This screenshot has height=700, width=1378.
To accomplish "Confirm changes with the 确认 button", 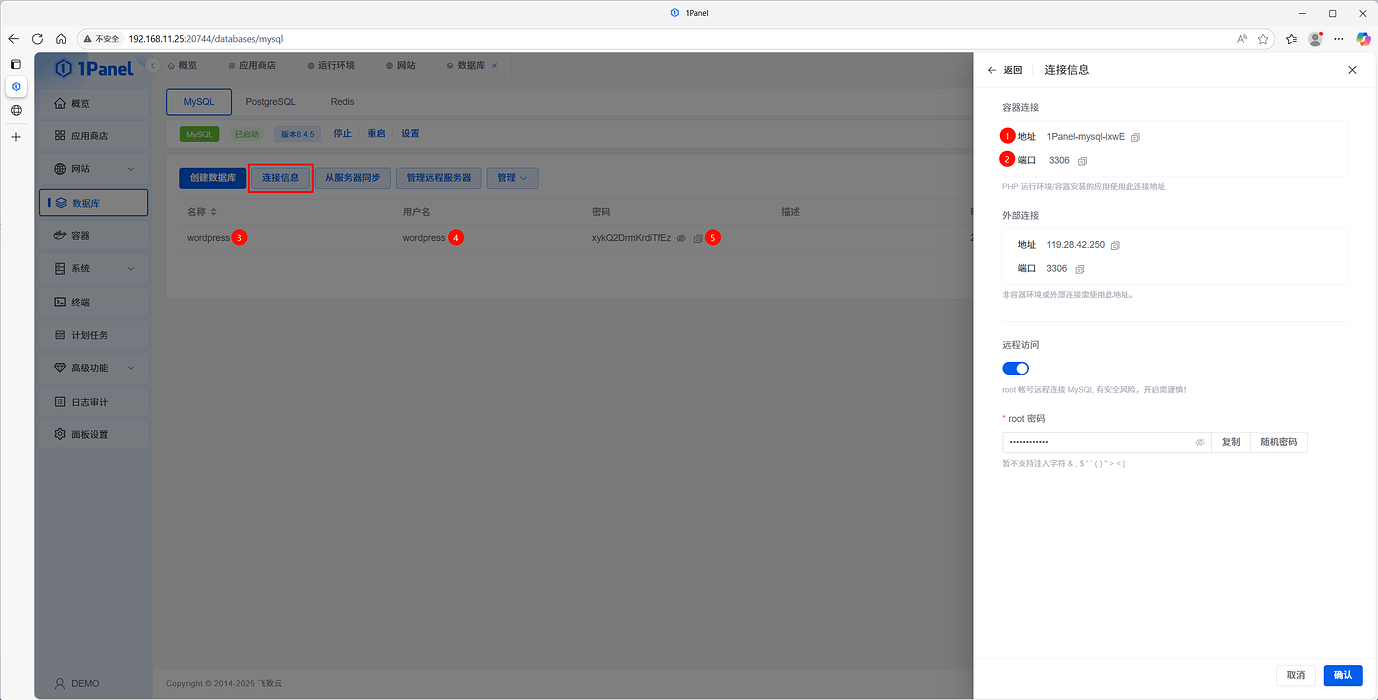I will (x=1342, y=675).
